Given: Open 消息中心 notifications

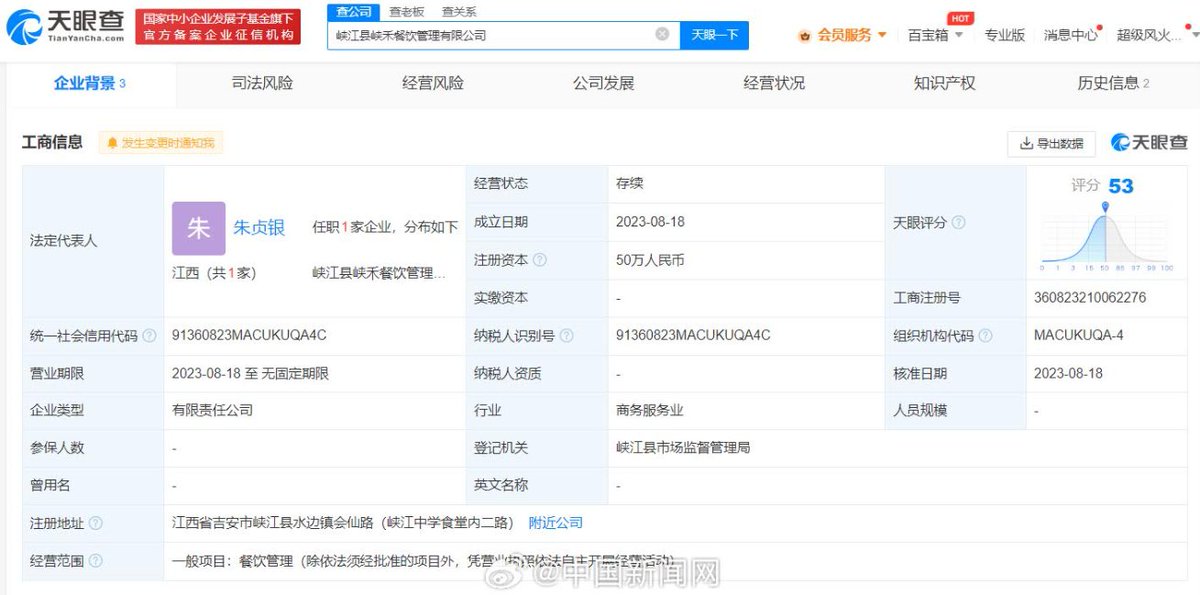Looking at the screenshot, I should 1070,35.
